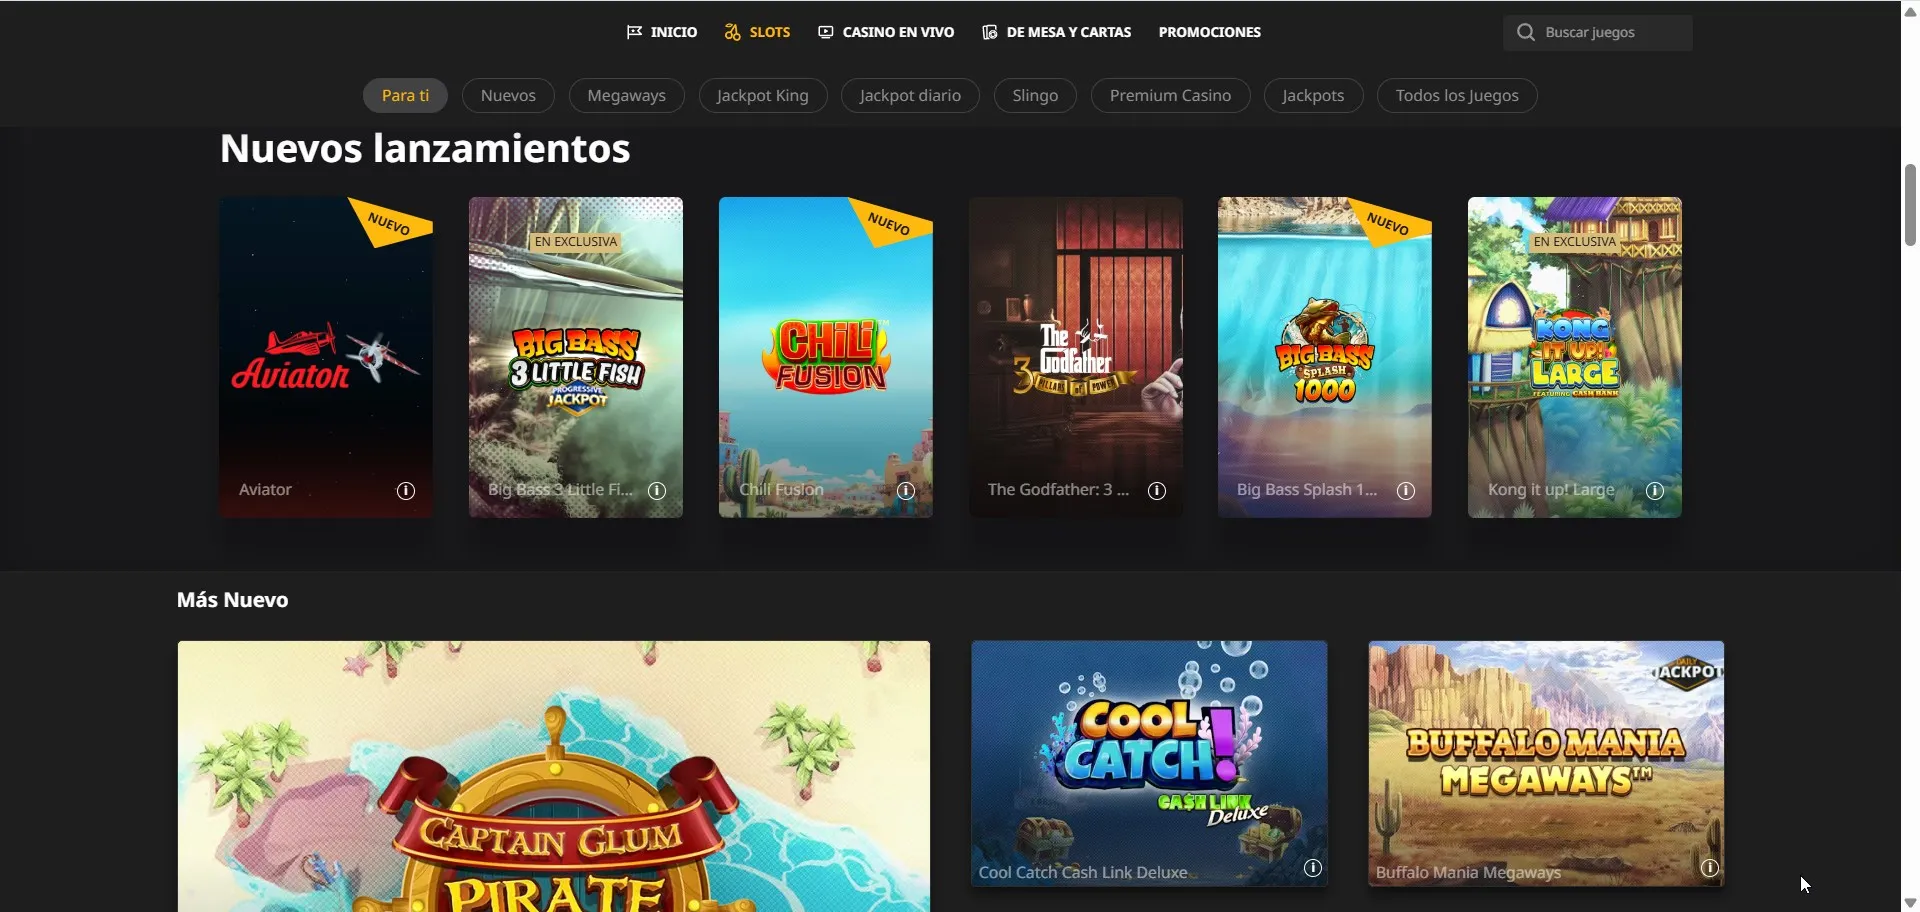This screenshot has height=912, width=1920.
Task: Choose the Slingo category pill
Action: (x=1035, y=96)
